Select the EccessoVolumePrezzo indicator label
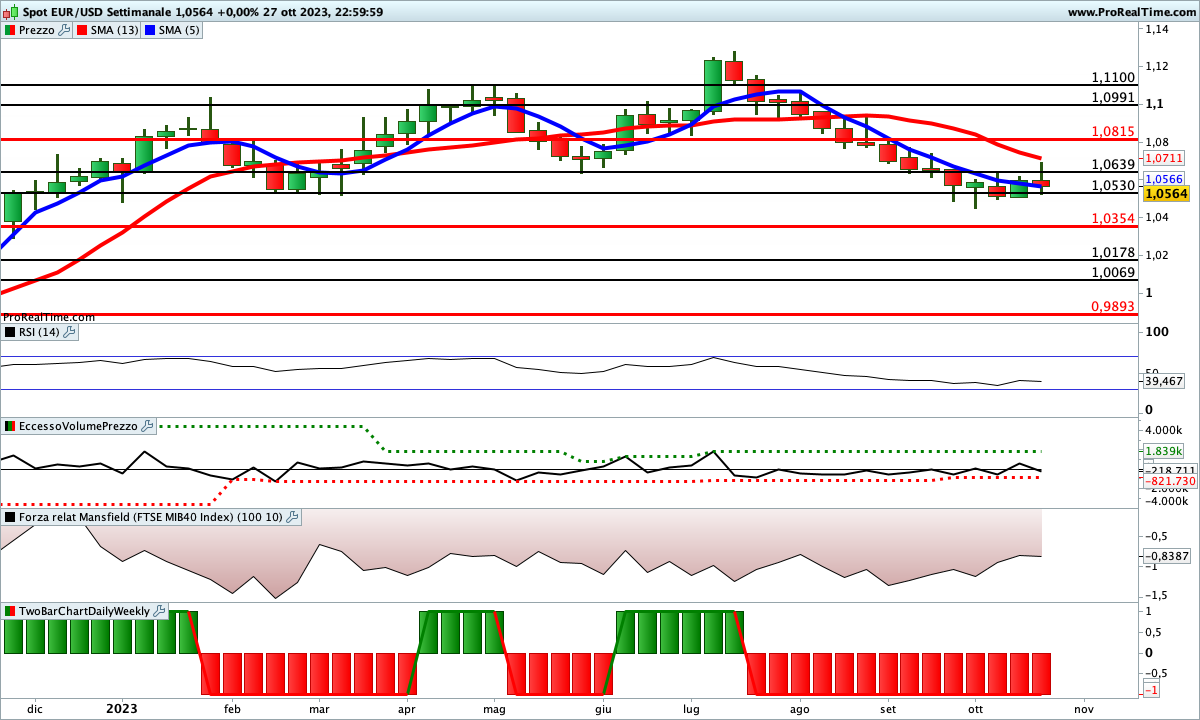This screenshot has width=1200, height=720. coord(79,426)
